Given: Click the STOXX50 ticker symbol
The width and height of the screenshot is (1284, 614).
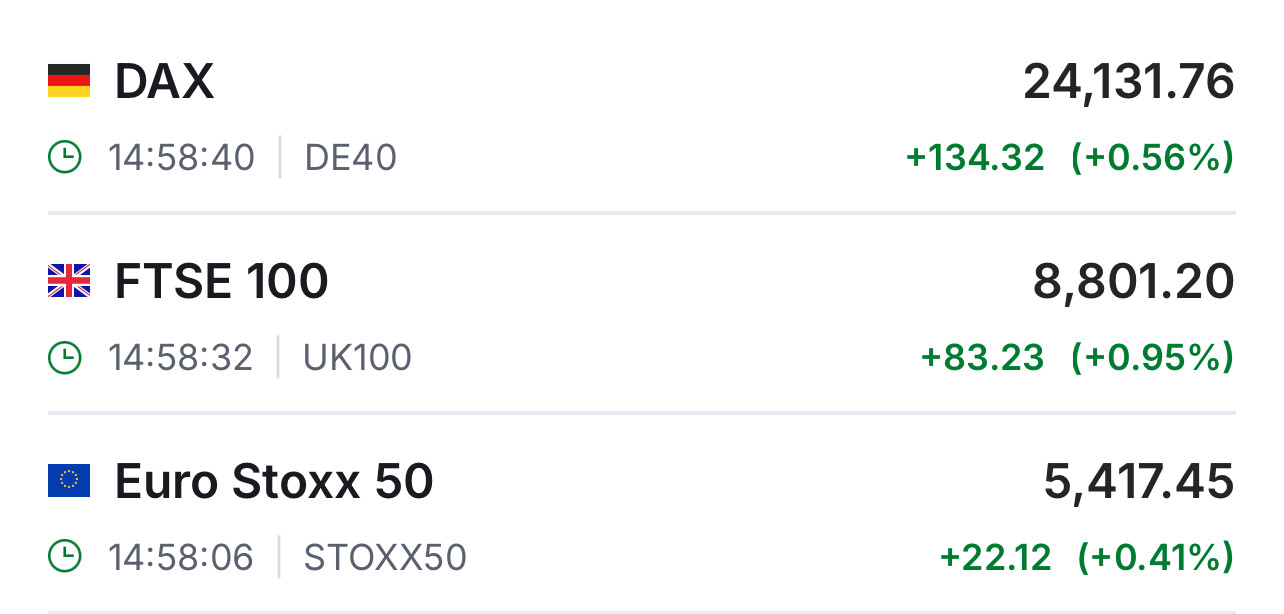Looking at the screenshot, I should 385,558.
